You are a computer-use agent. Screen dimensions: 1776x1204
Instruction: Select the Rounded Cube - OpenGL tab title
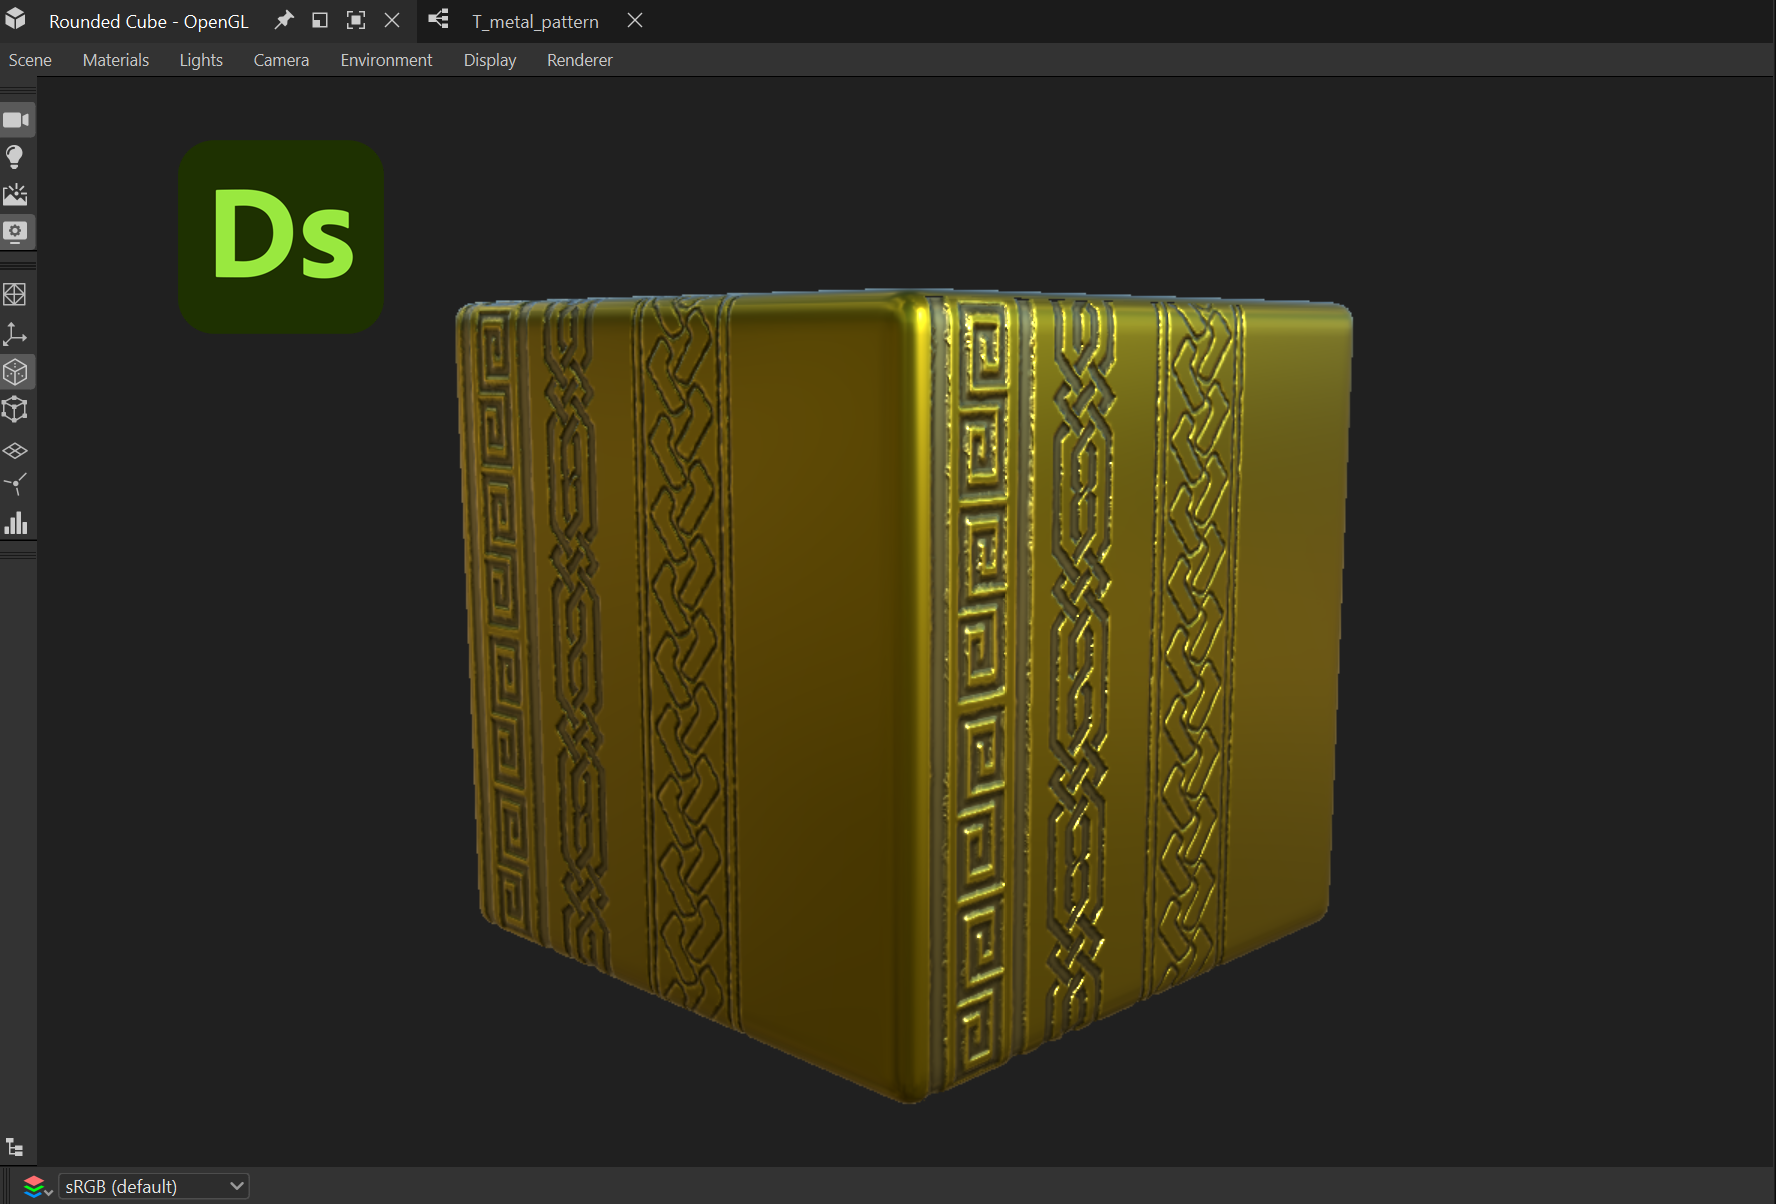[149, 21]
